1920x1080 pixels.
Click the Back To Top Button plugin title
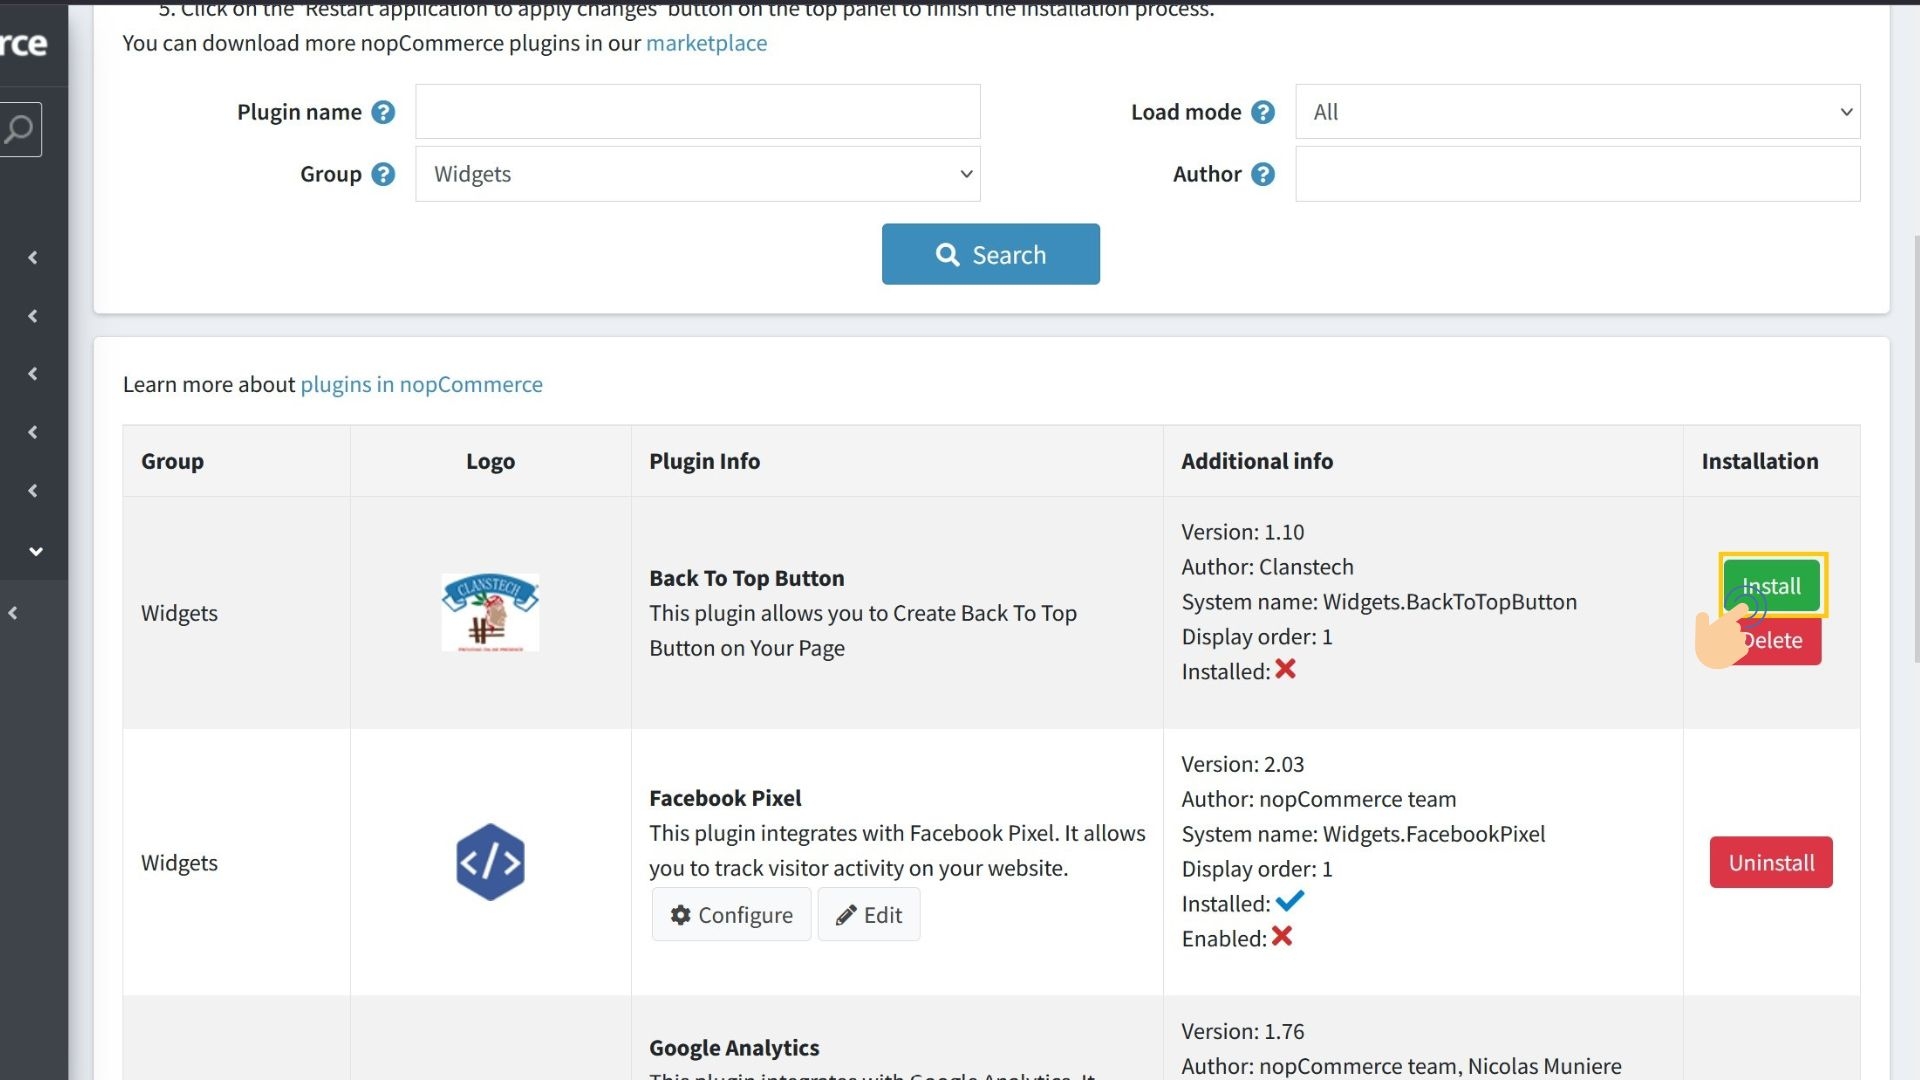click(746, 578)
